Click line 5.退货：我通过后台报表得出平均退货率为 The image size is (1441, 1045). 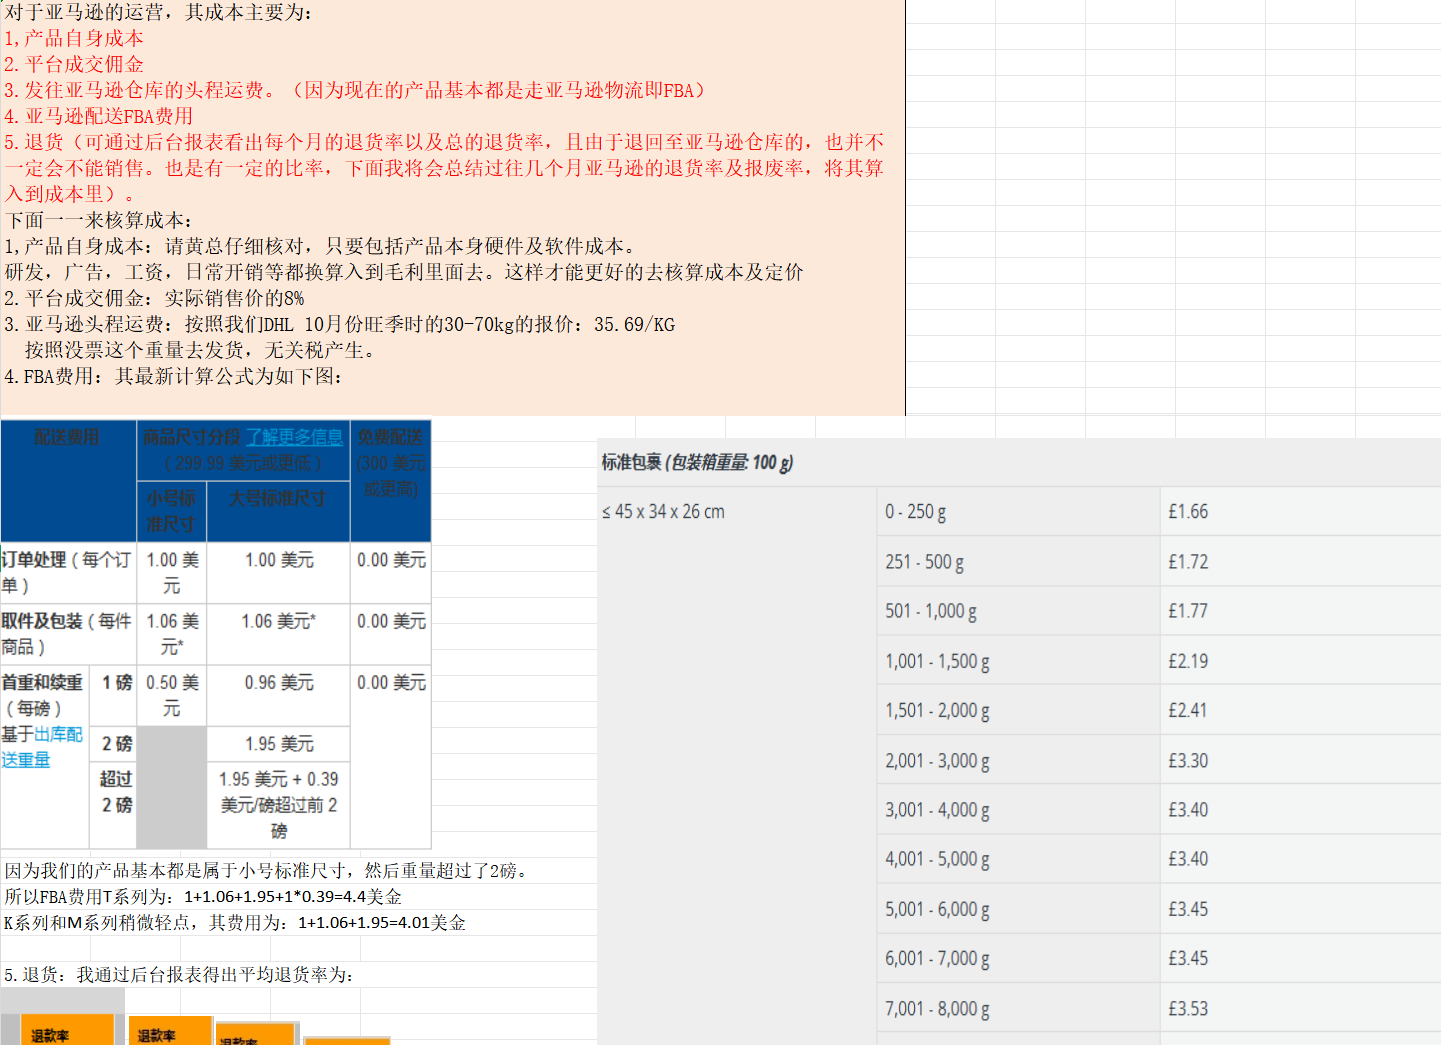point(179,975)
